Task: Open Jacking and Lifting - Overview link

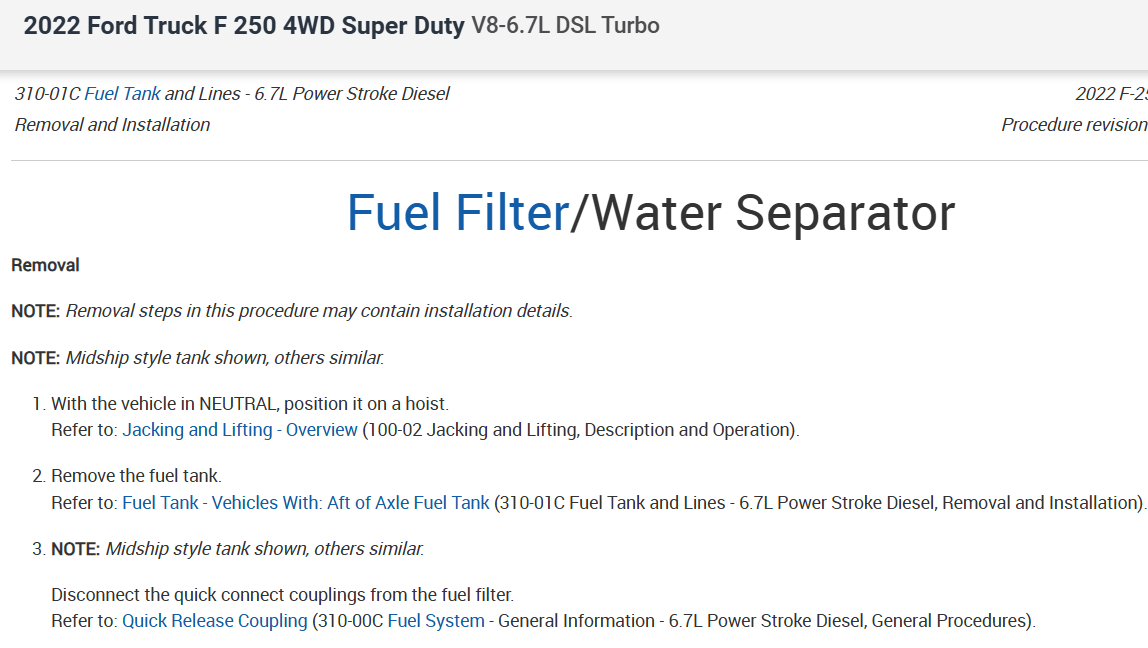Action: pyautogui.click(x=240, y=430)
